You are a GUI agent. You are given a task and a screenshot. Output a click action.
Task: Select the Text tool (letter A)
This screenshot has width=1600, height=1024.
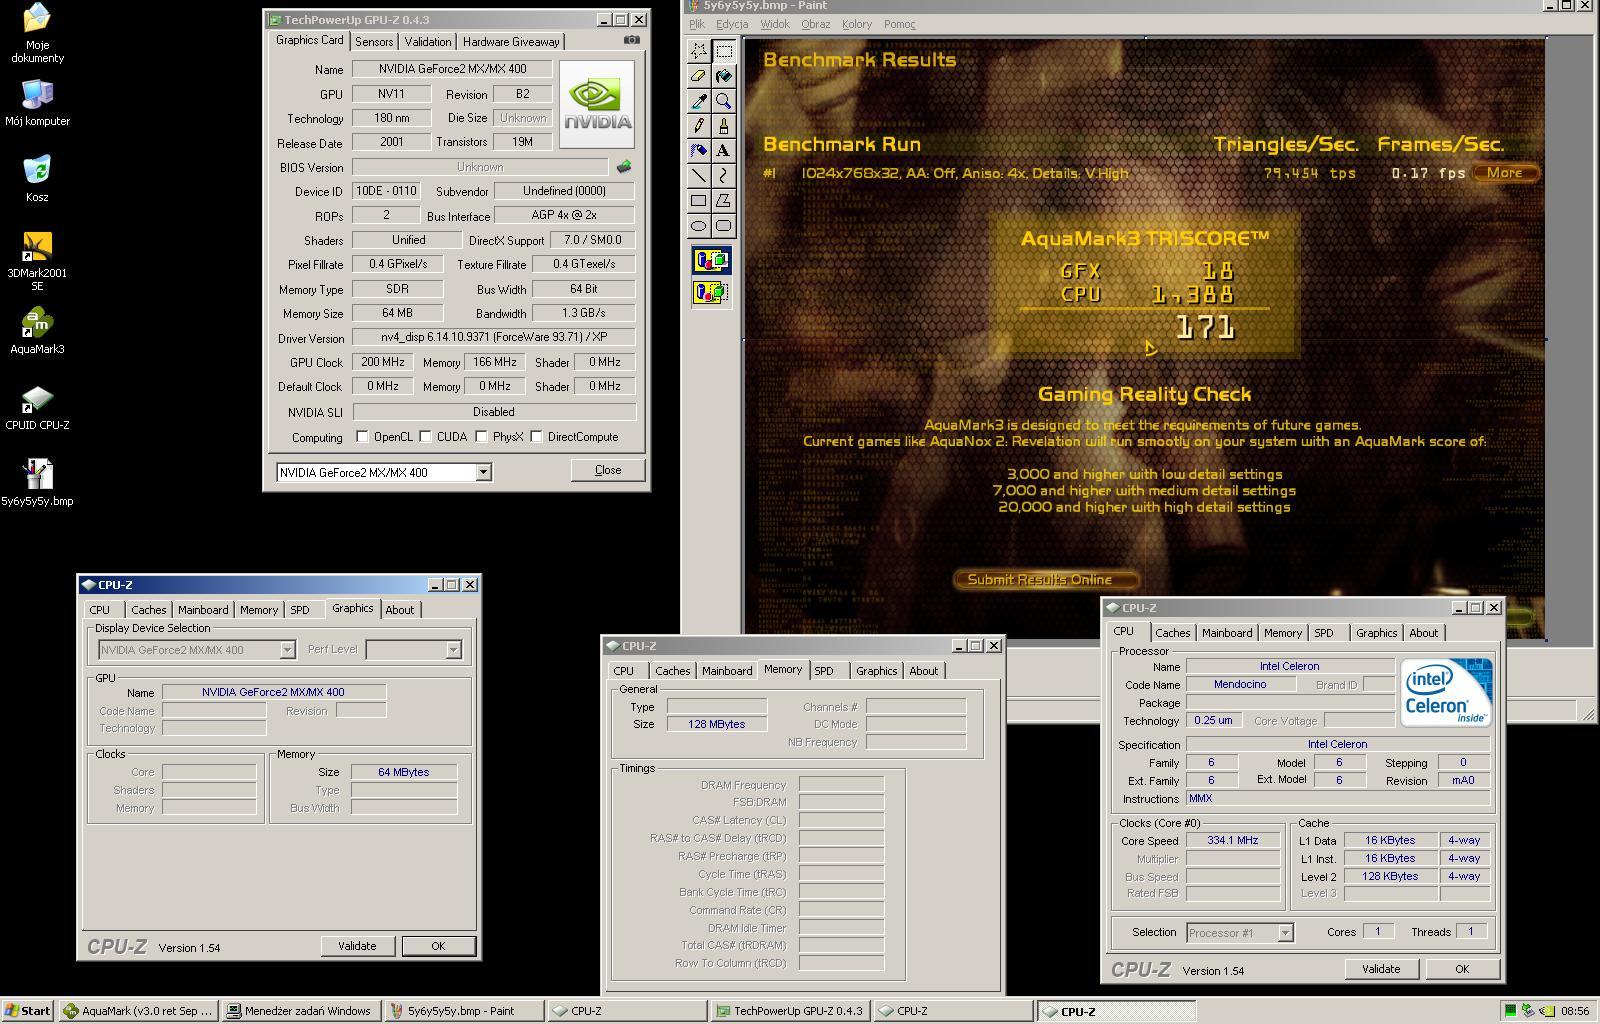(724, 151)
